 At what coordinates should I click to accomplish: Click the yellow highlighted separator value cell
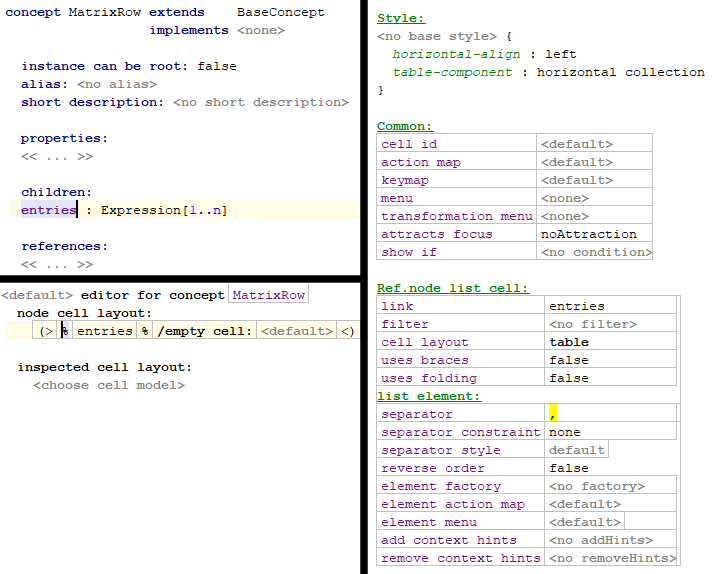pos(553,414)
